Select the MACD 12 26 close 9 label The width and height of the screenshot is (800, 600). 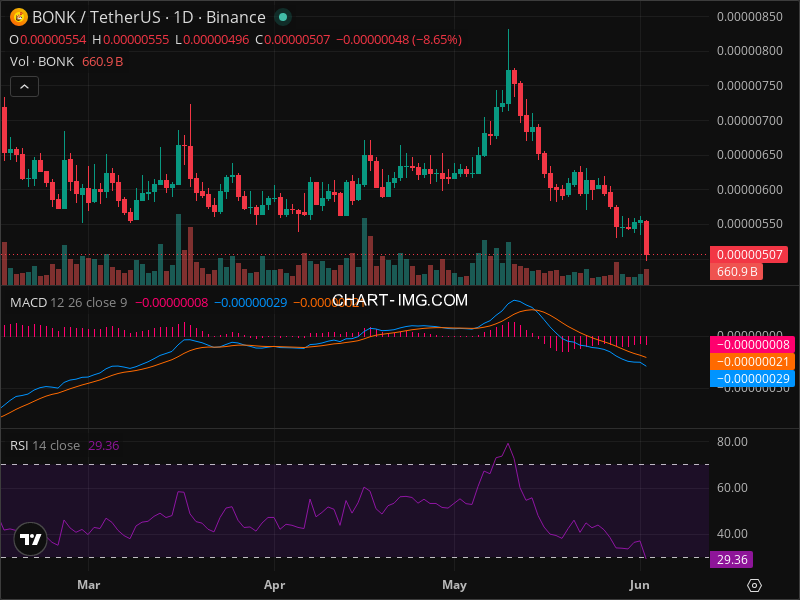tap(68, 303)
